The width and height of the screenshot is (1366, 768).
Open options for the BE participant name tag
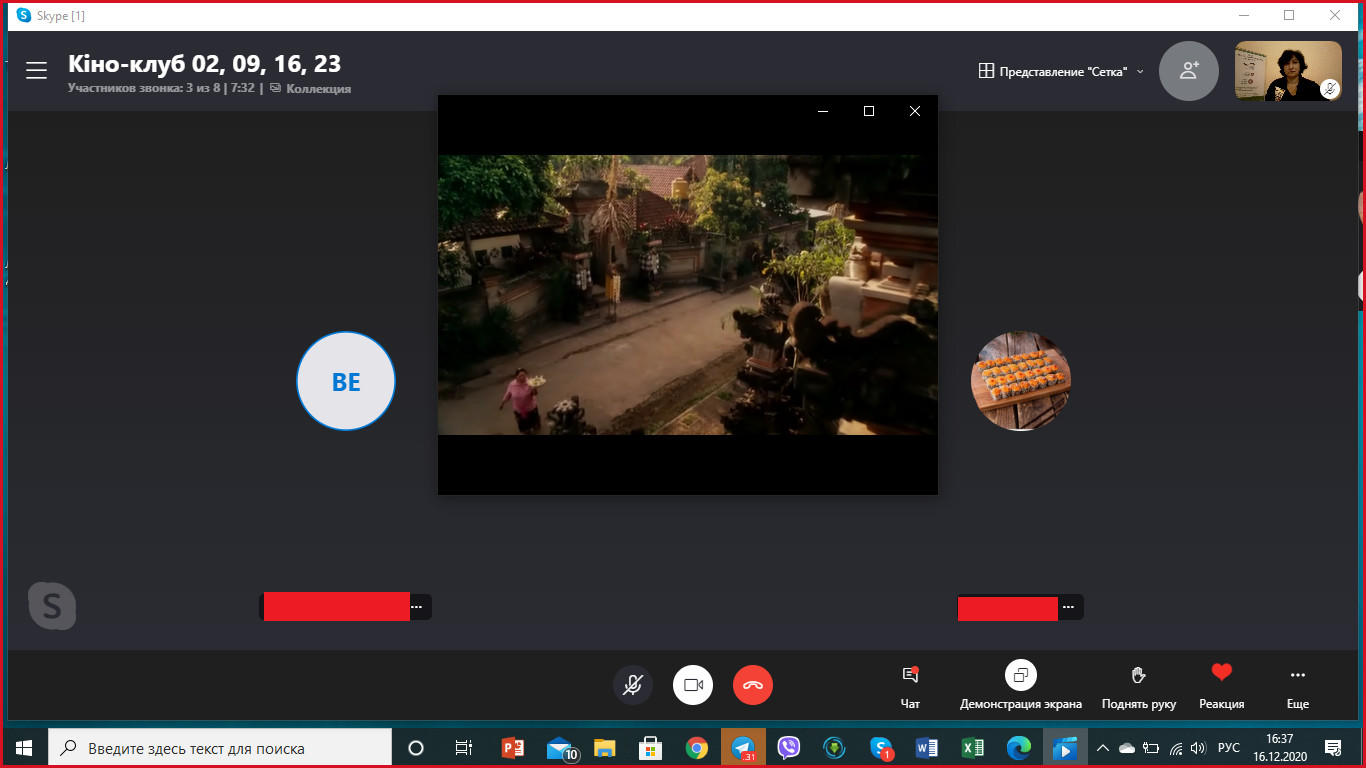[x=417, y=607]
